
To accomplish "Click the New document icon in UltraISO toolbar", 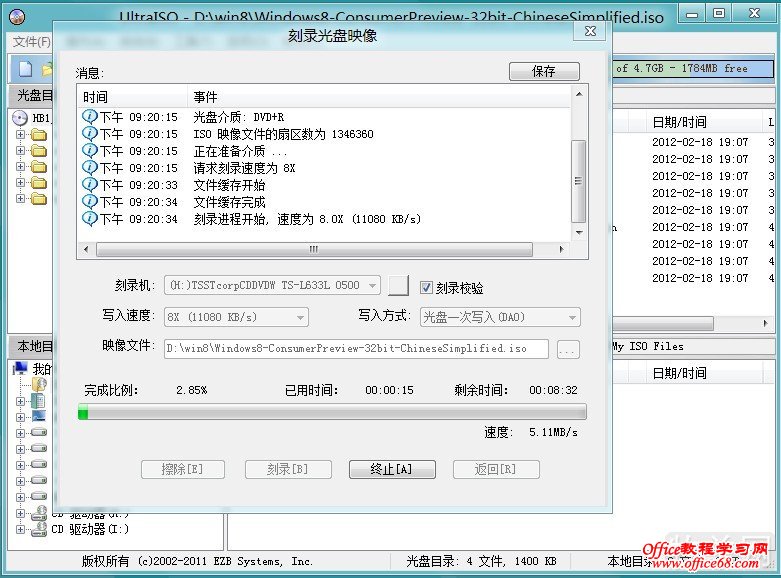I will 25,69.
